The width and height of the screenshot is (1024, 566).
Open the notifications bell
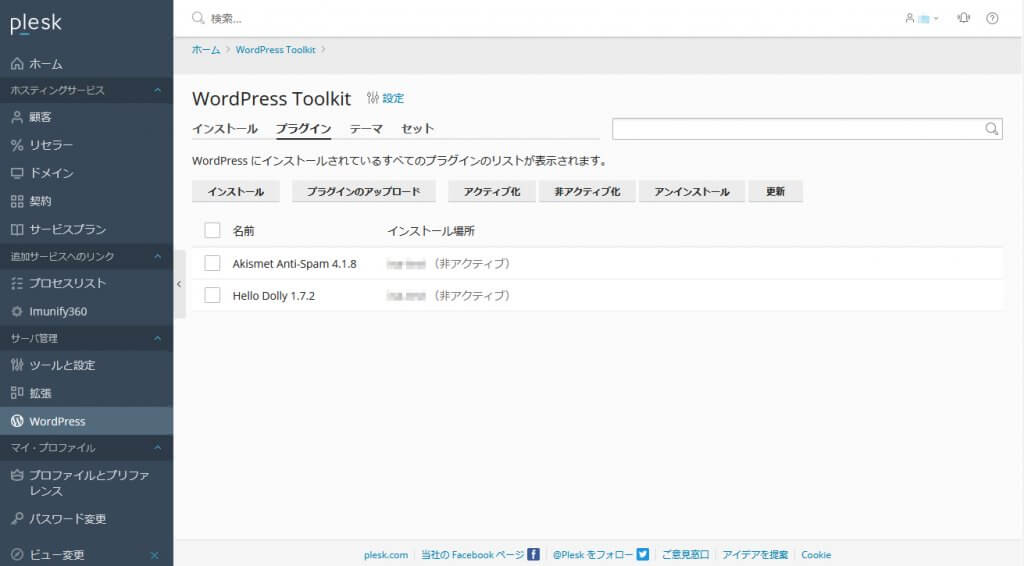[x=964, y=18]
